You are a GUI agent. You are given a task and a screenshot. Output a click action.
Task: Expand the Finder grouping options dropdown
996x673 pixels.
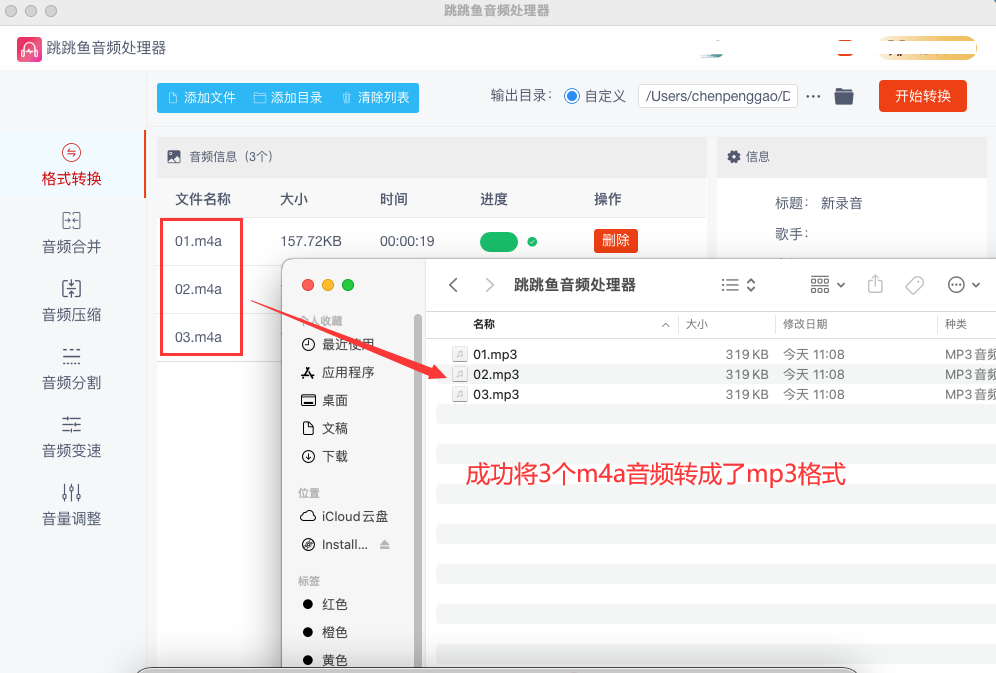pyautogui.click(x=828, y=285)
